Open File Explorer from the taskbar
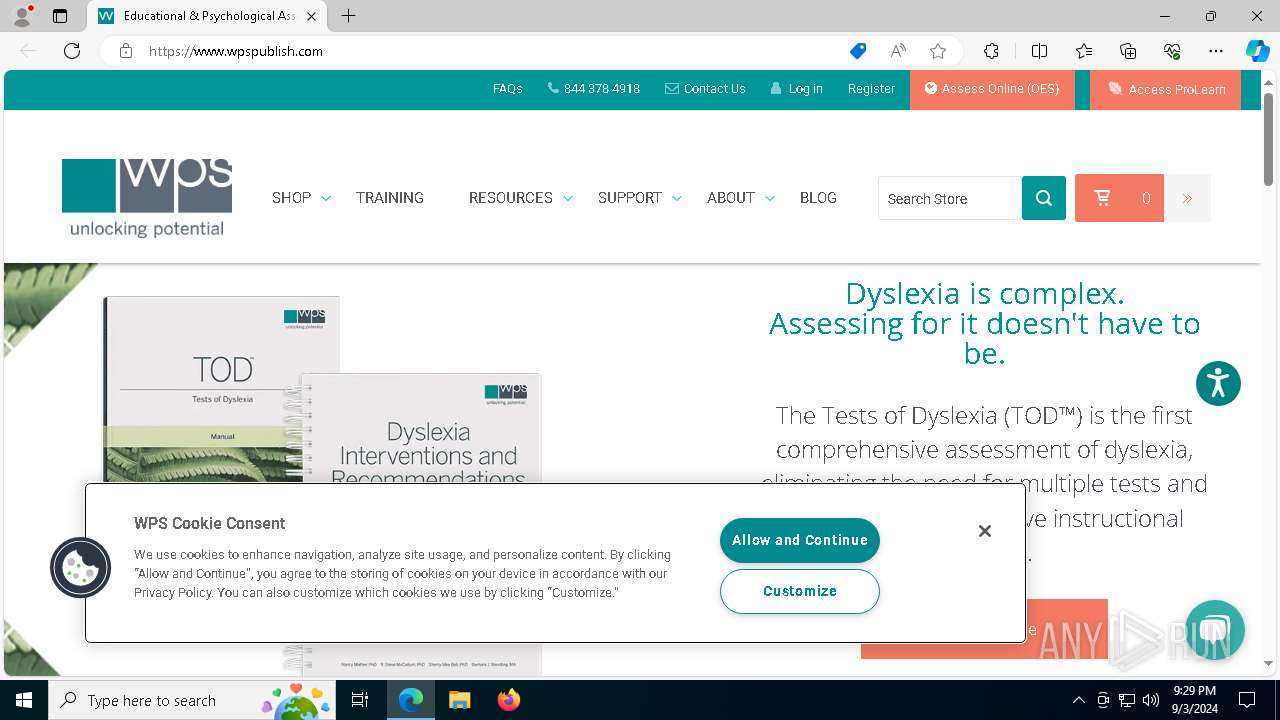 pyautogui.click(x=459, y=700)
